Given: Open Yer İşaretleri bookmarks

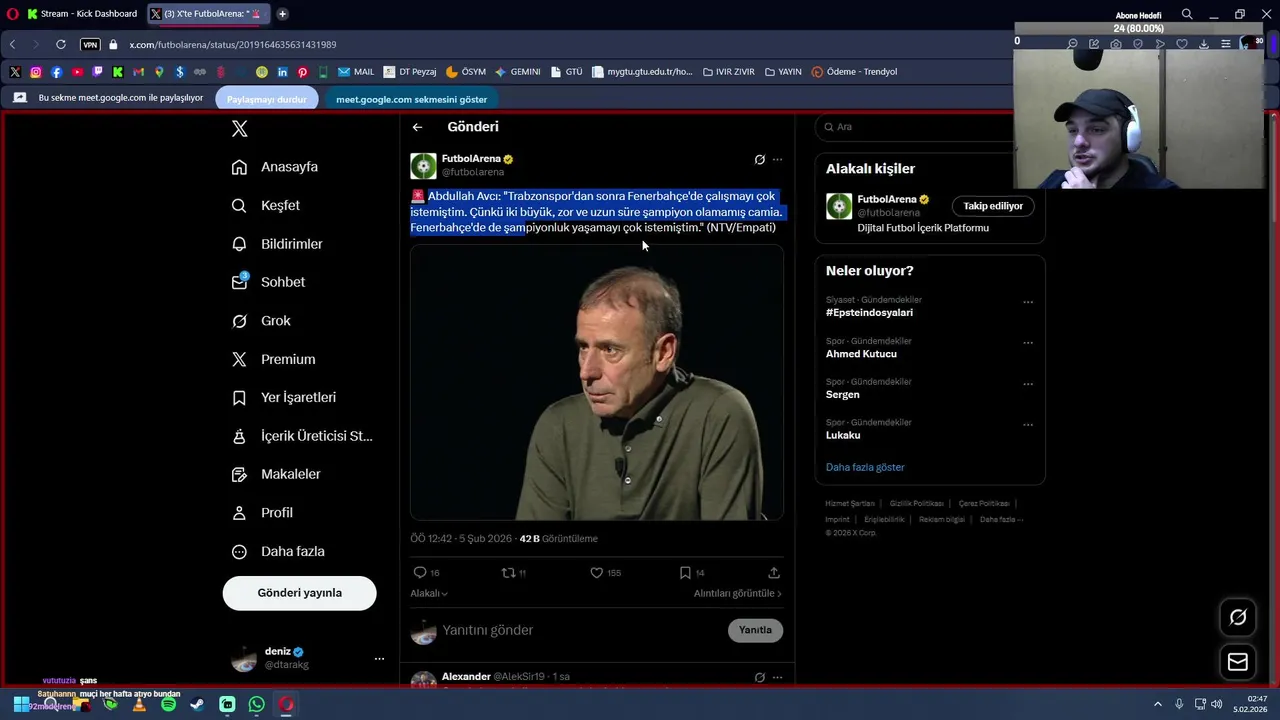Looking at the screenshot, I should click(284, 397).
